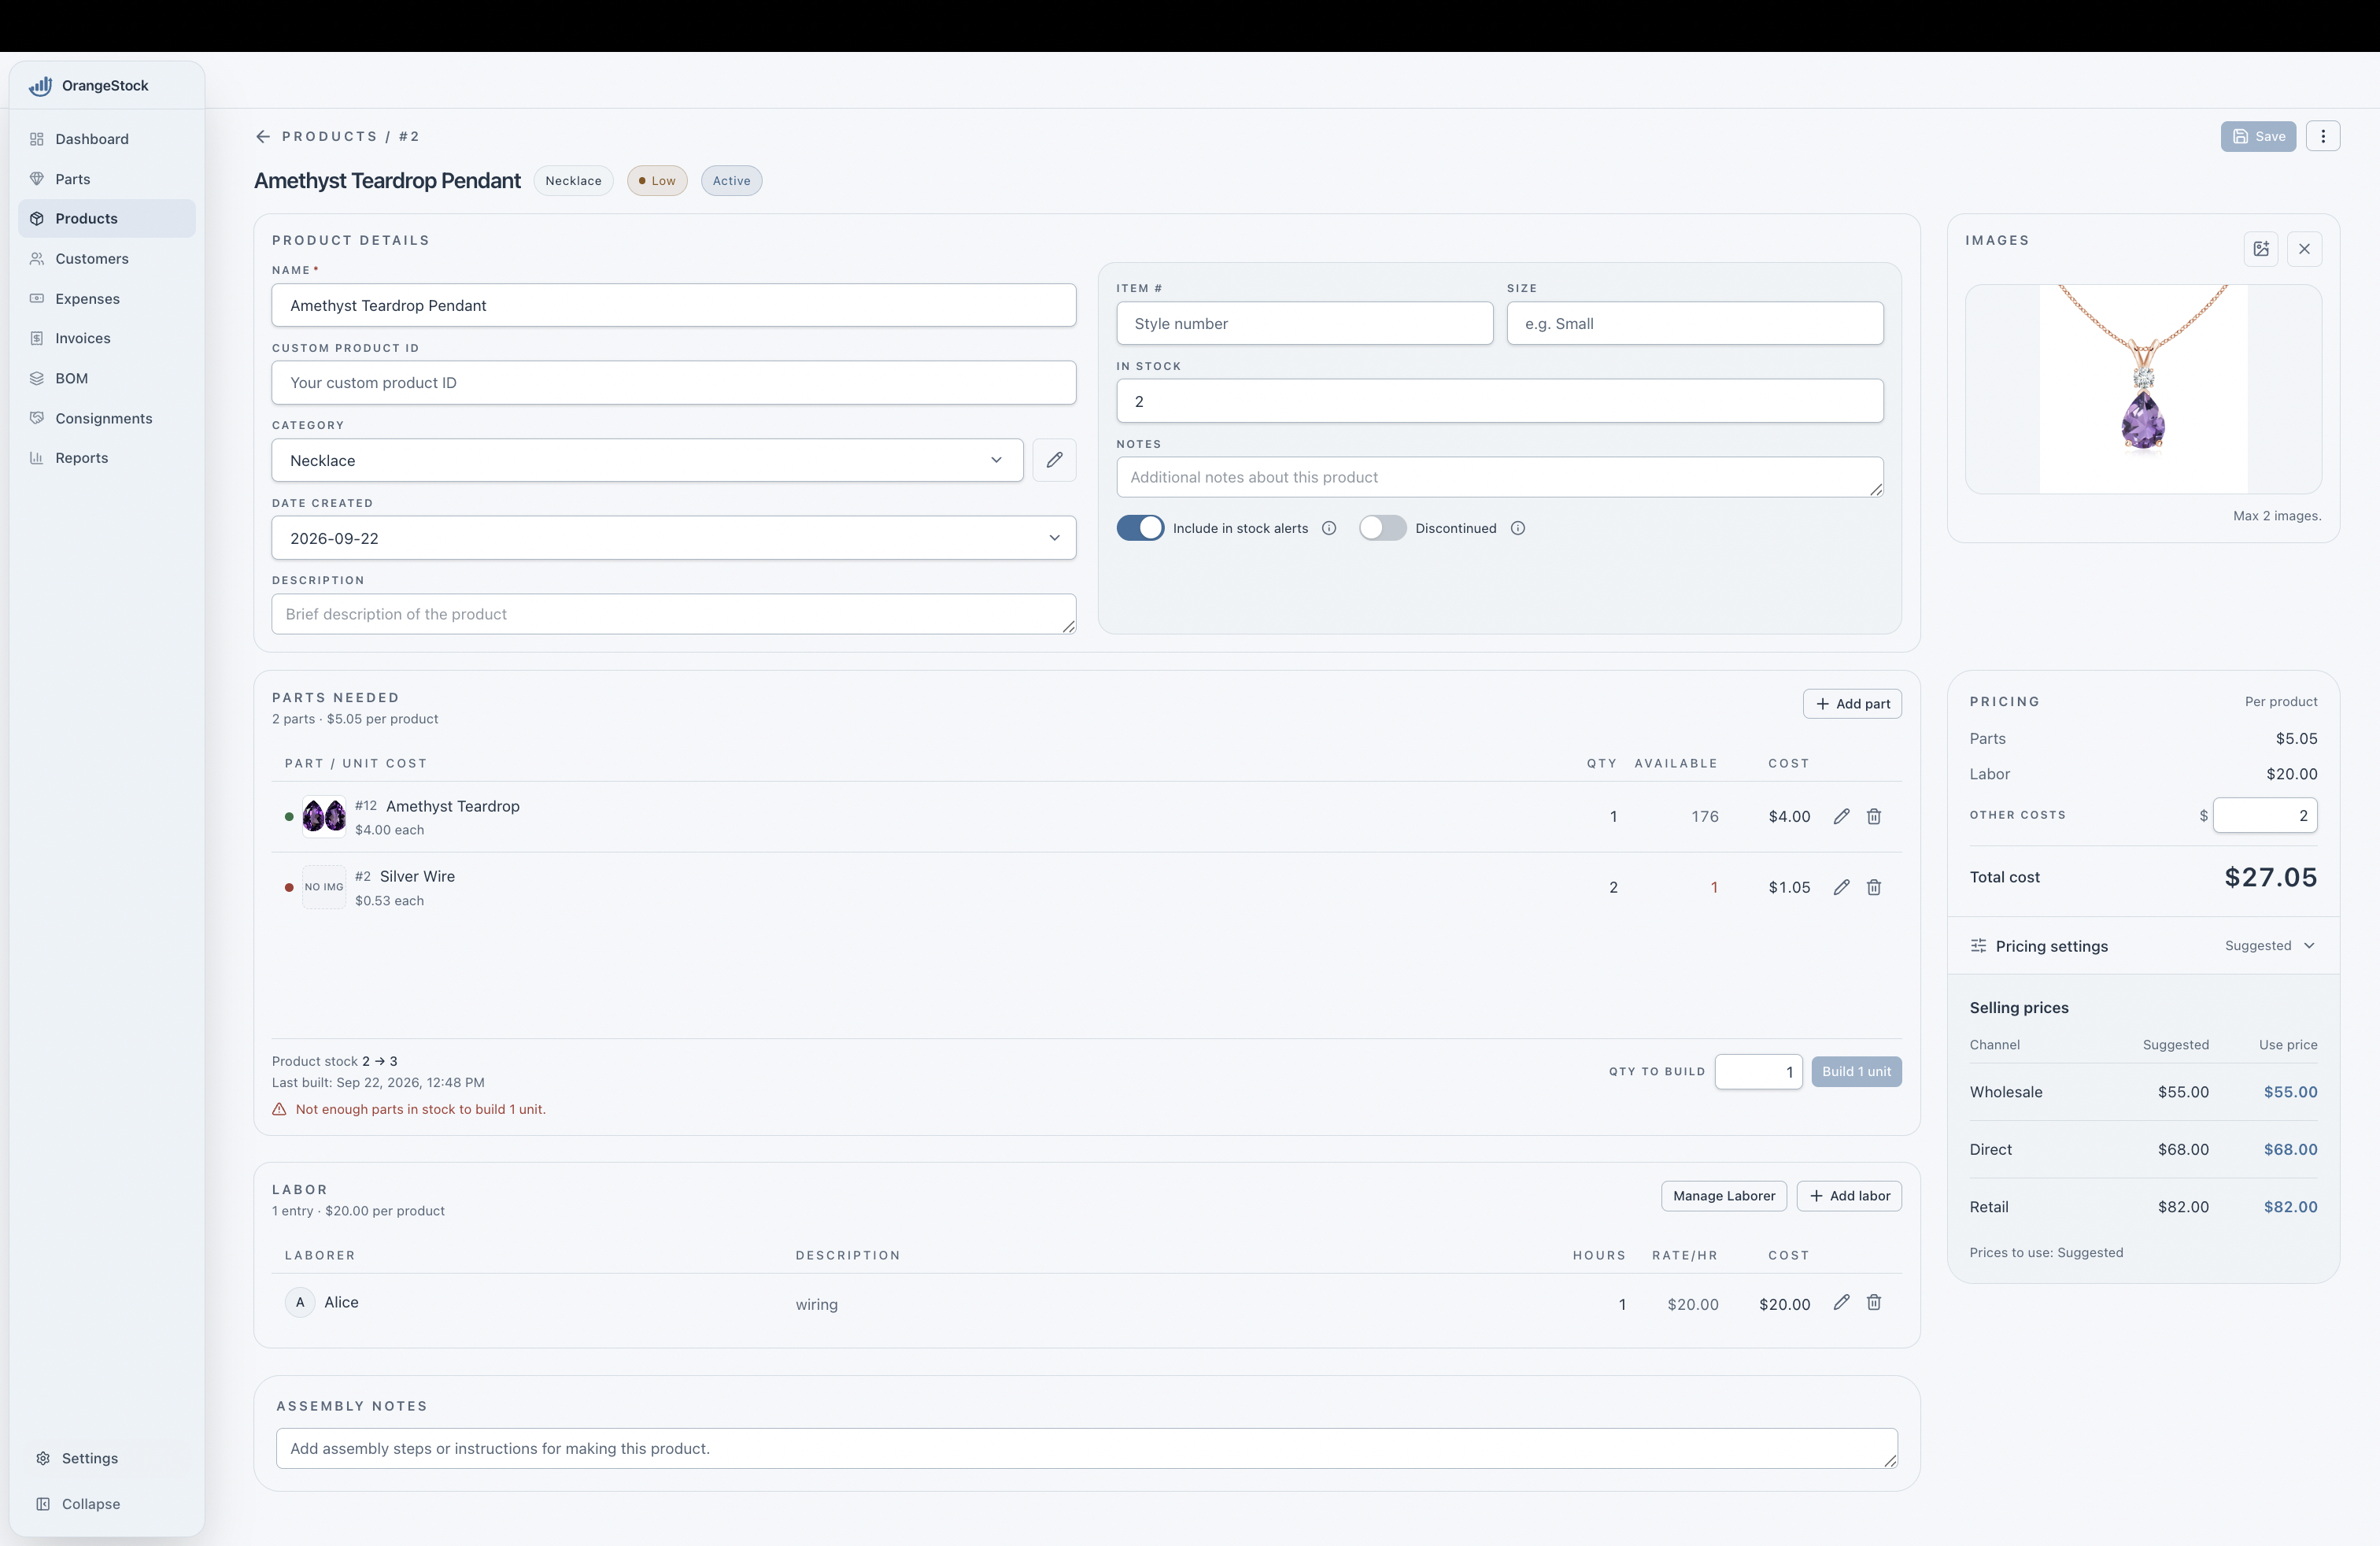Click the Qty to Build input

[1758, 1072]
